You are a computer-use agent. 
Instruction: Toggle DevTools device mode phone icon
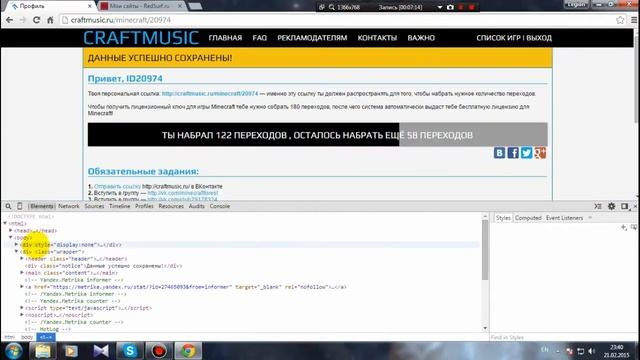click(19, 206)
